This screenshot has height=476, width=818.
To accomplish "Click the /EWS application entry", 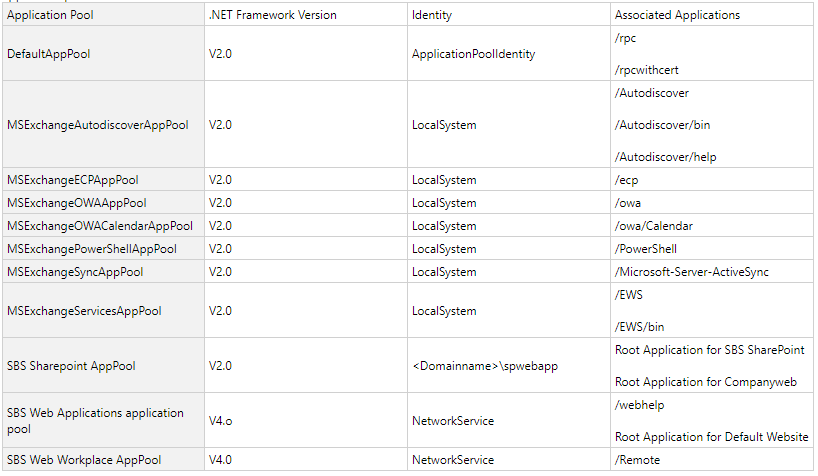I will click(629, 295).
